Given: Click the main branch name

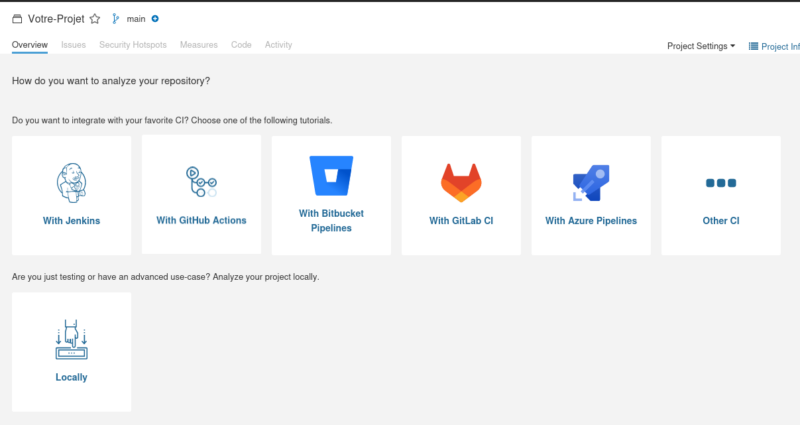Looking at the screenshot, I should pos(136,19).
